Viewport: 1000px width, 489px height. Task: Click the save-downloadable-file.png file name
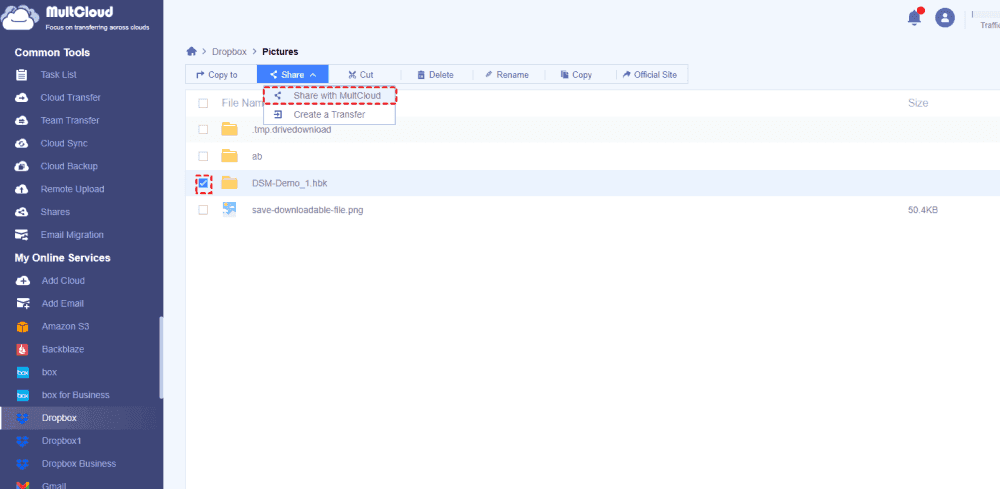[x=307, y=210]
